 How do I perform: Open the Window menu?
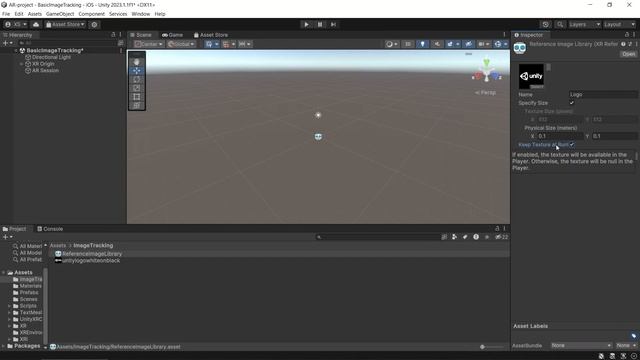tap(141, 14)
